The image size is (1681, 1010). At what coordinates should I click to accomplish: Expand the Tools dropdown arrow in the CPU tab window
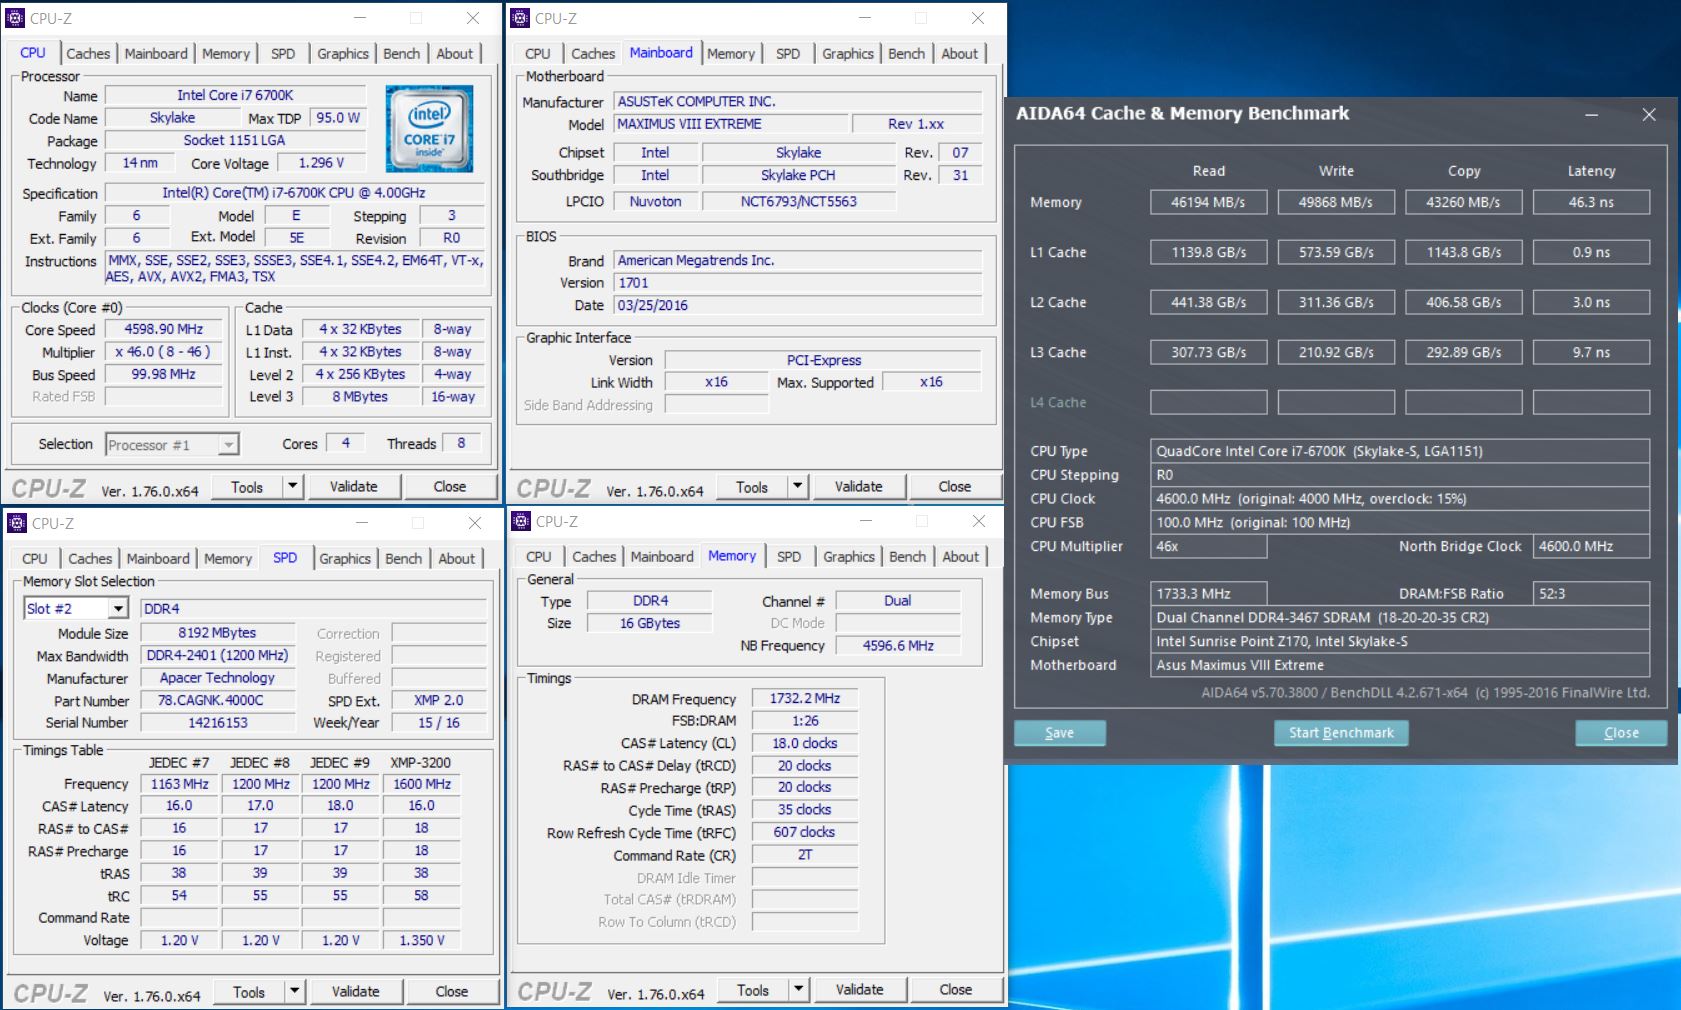pyautogui.click(x=293, y=487)
